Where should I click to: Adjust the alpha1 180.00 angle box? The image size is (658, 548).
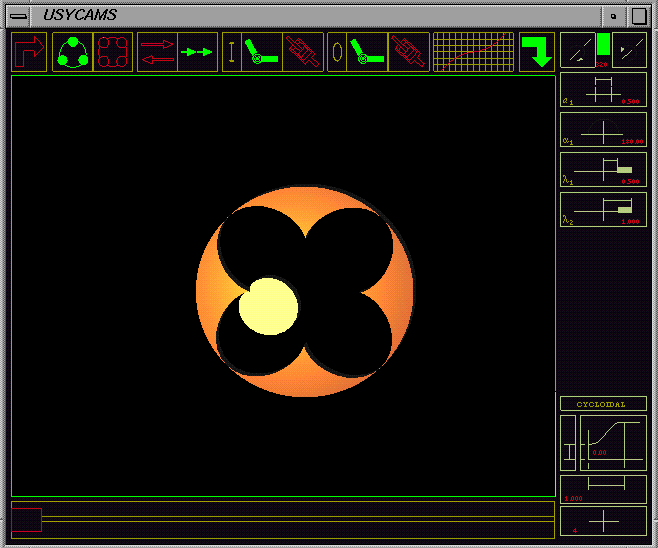point(603,130)
